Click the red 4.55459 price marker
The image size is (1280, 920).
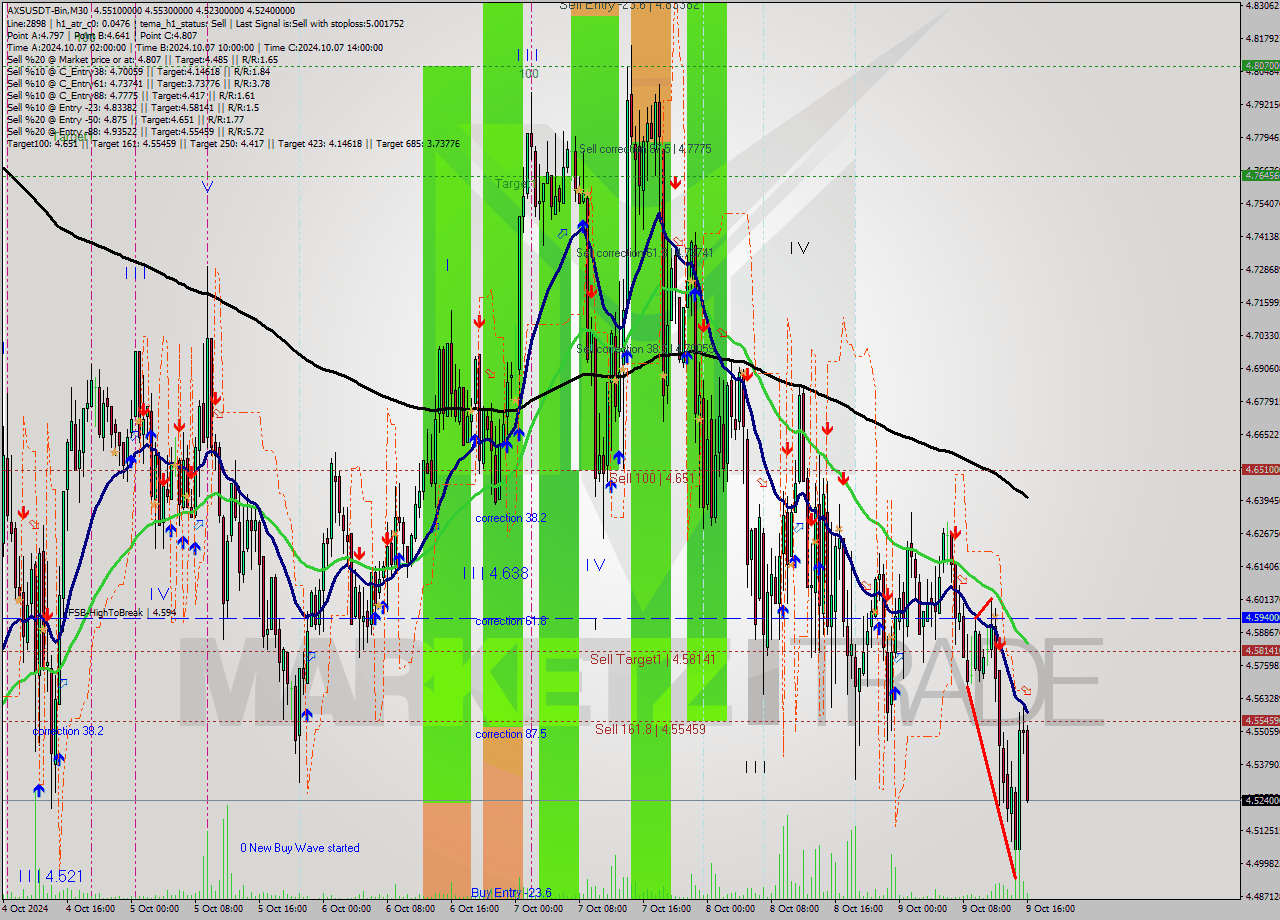pos(1260,720)
